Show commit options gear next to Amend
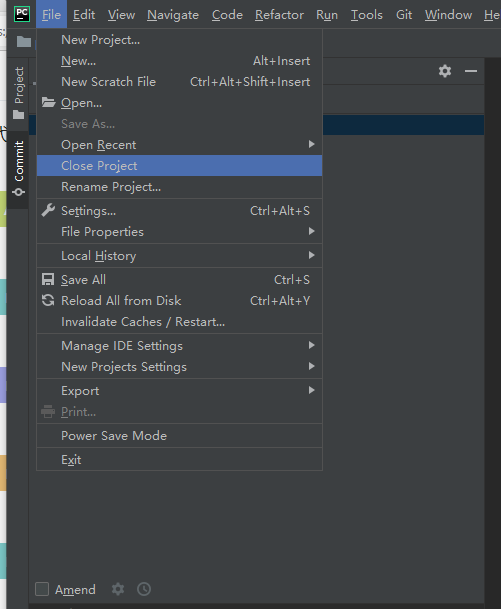The image size is (501, 609). (x=118, y=589)
